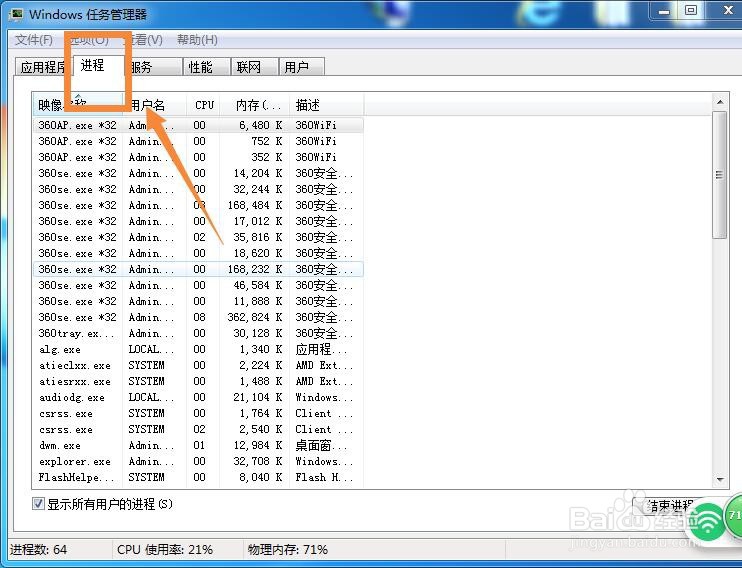Select the FlashHelpe... process row

point(199,478)
